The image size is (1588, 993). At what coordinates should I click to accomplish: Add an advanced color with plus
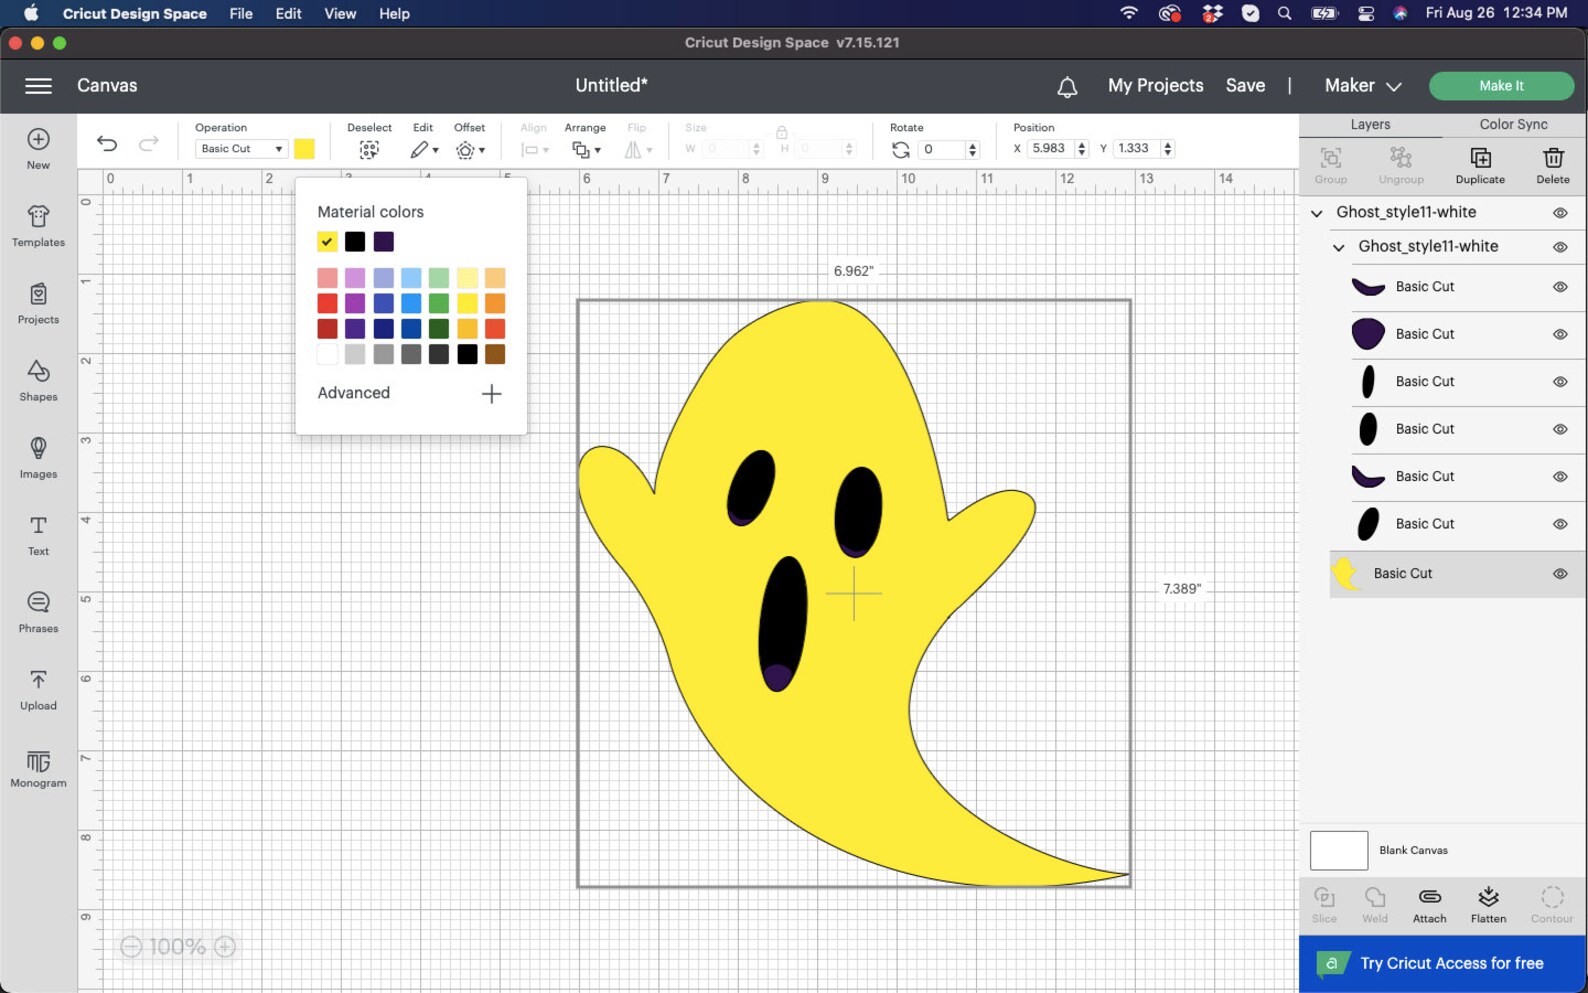click(x=491, y=394)
